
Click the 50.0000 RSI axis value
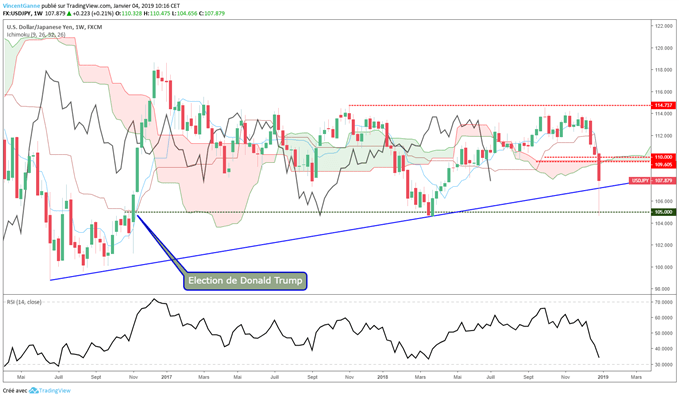point(664,333)
